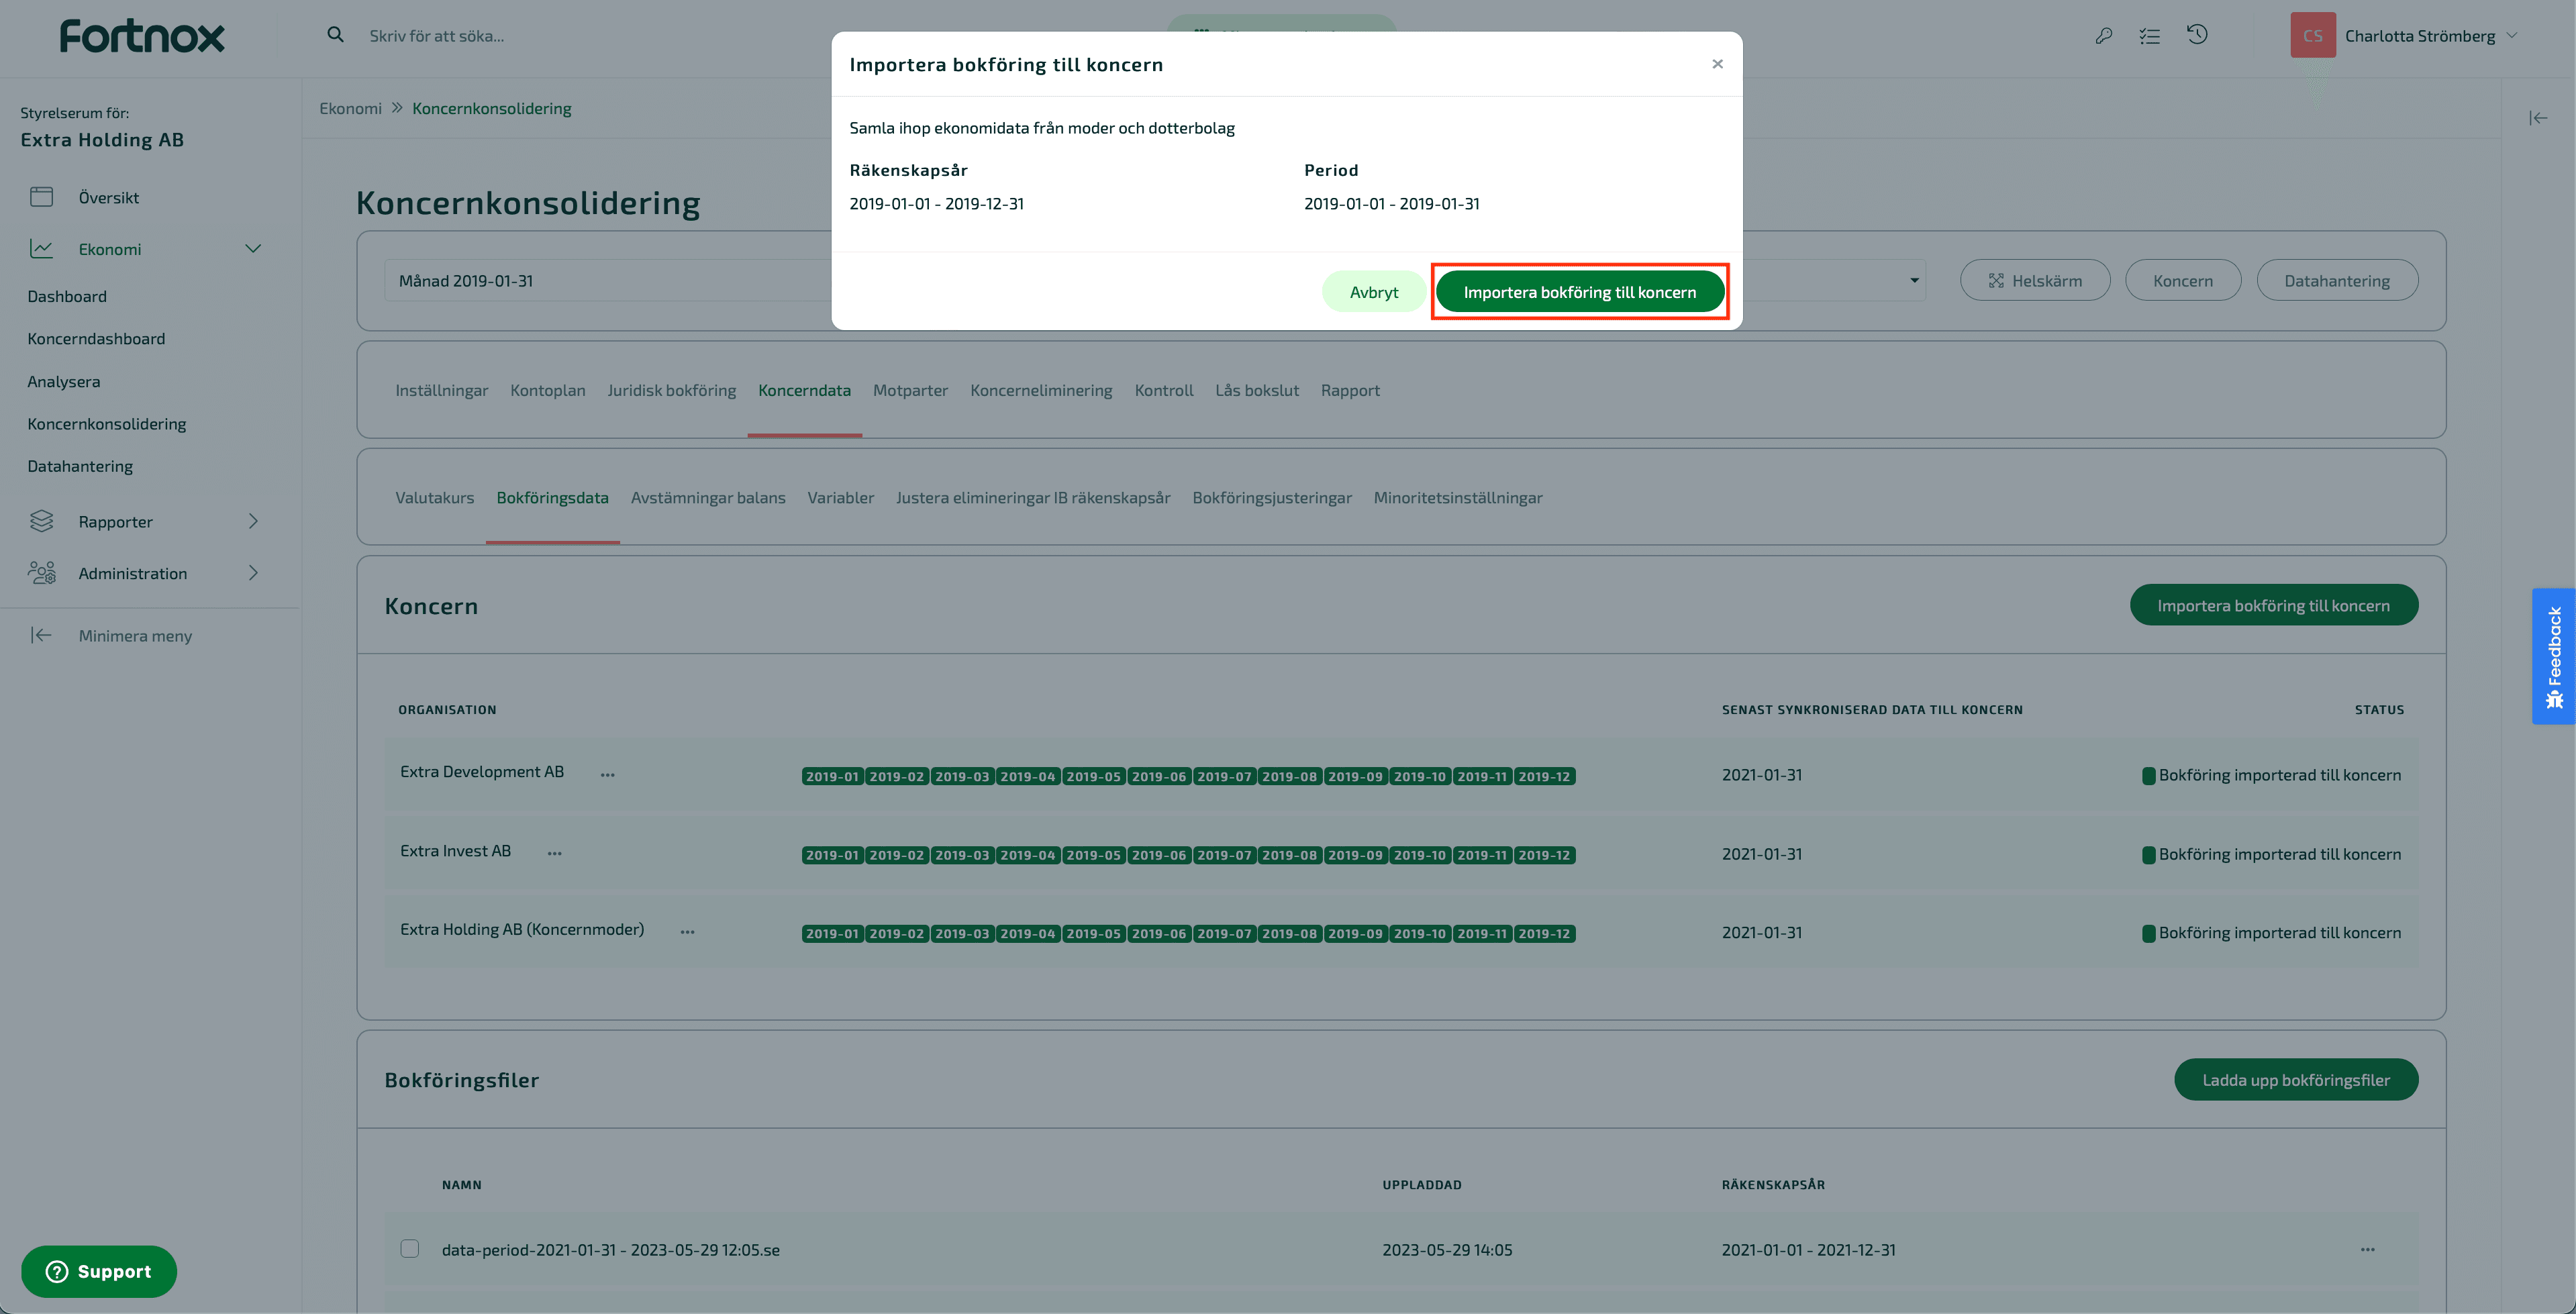Click the 2019-06 badge for Extra Invest AB

(x=1159, y=855)
